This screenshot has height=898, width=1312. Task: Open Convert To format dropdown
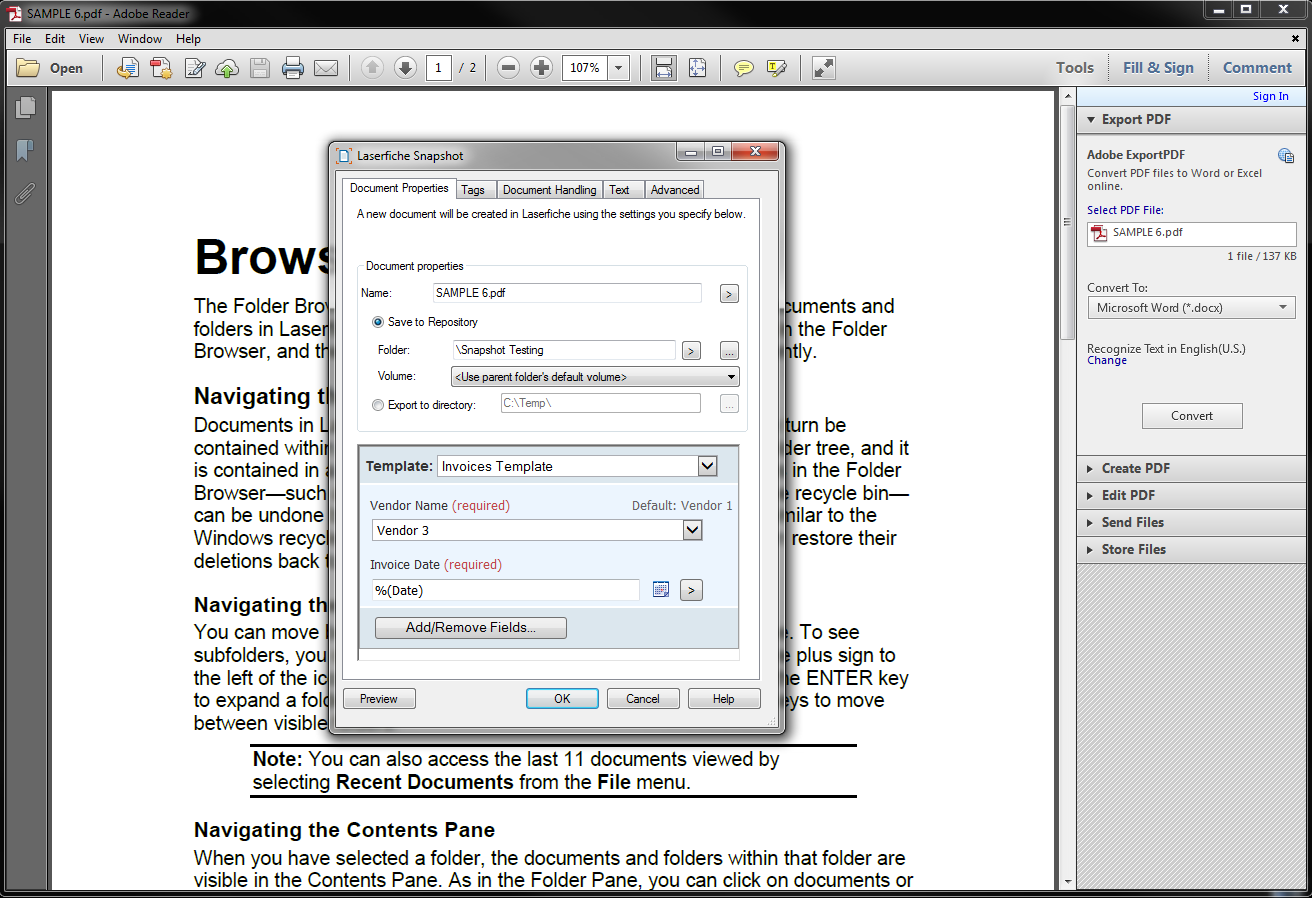(x=1192, y=308)
